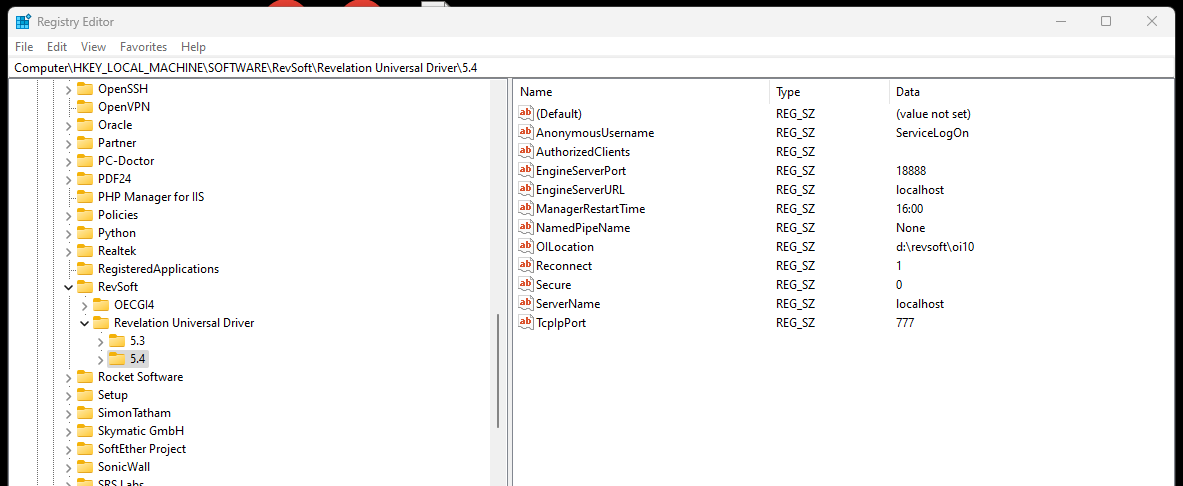Click the string icon beside ServerName
This screenshot has width=1183, height=486.
pos(526,303)
